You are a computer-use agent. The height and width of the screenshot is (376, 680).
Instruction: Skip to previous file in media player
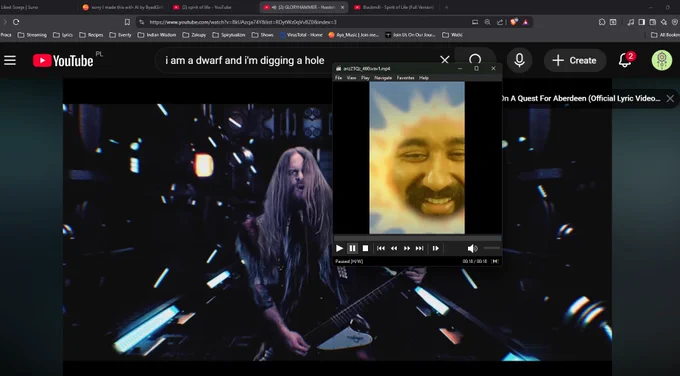point(381,248)
